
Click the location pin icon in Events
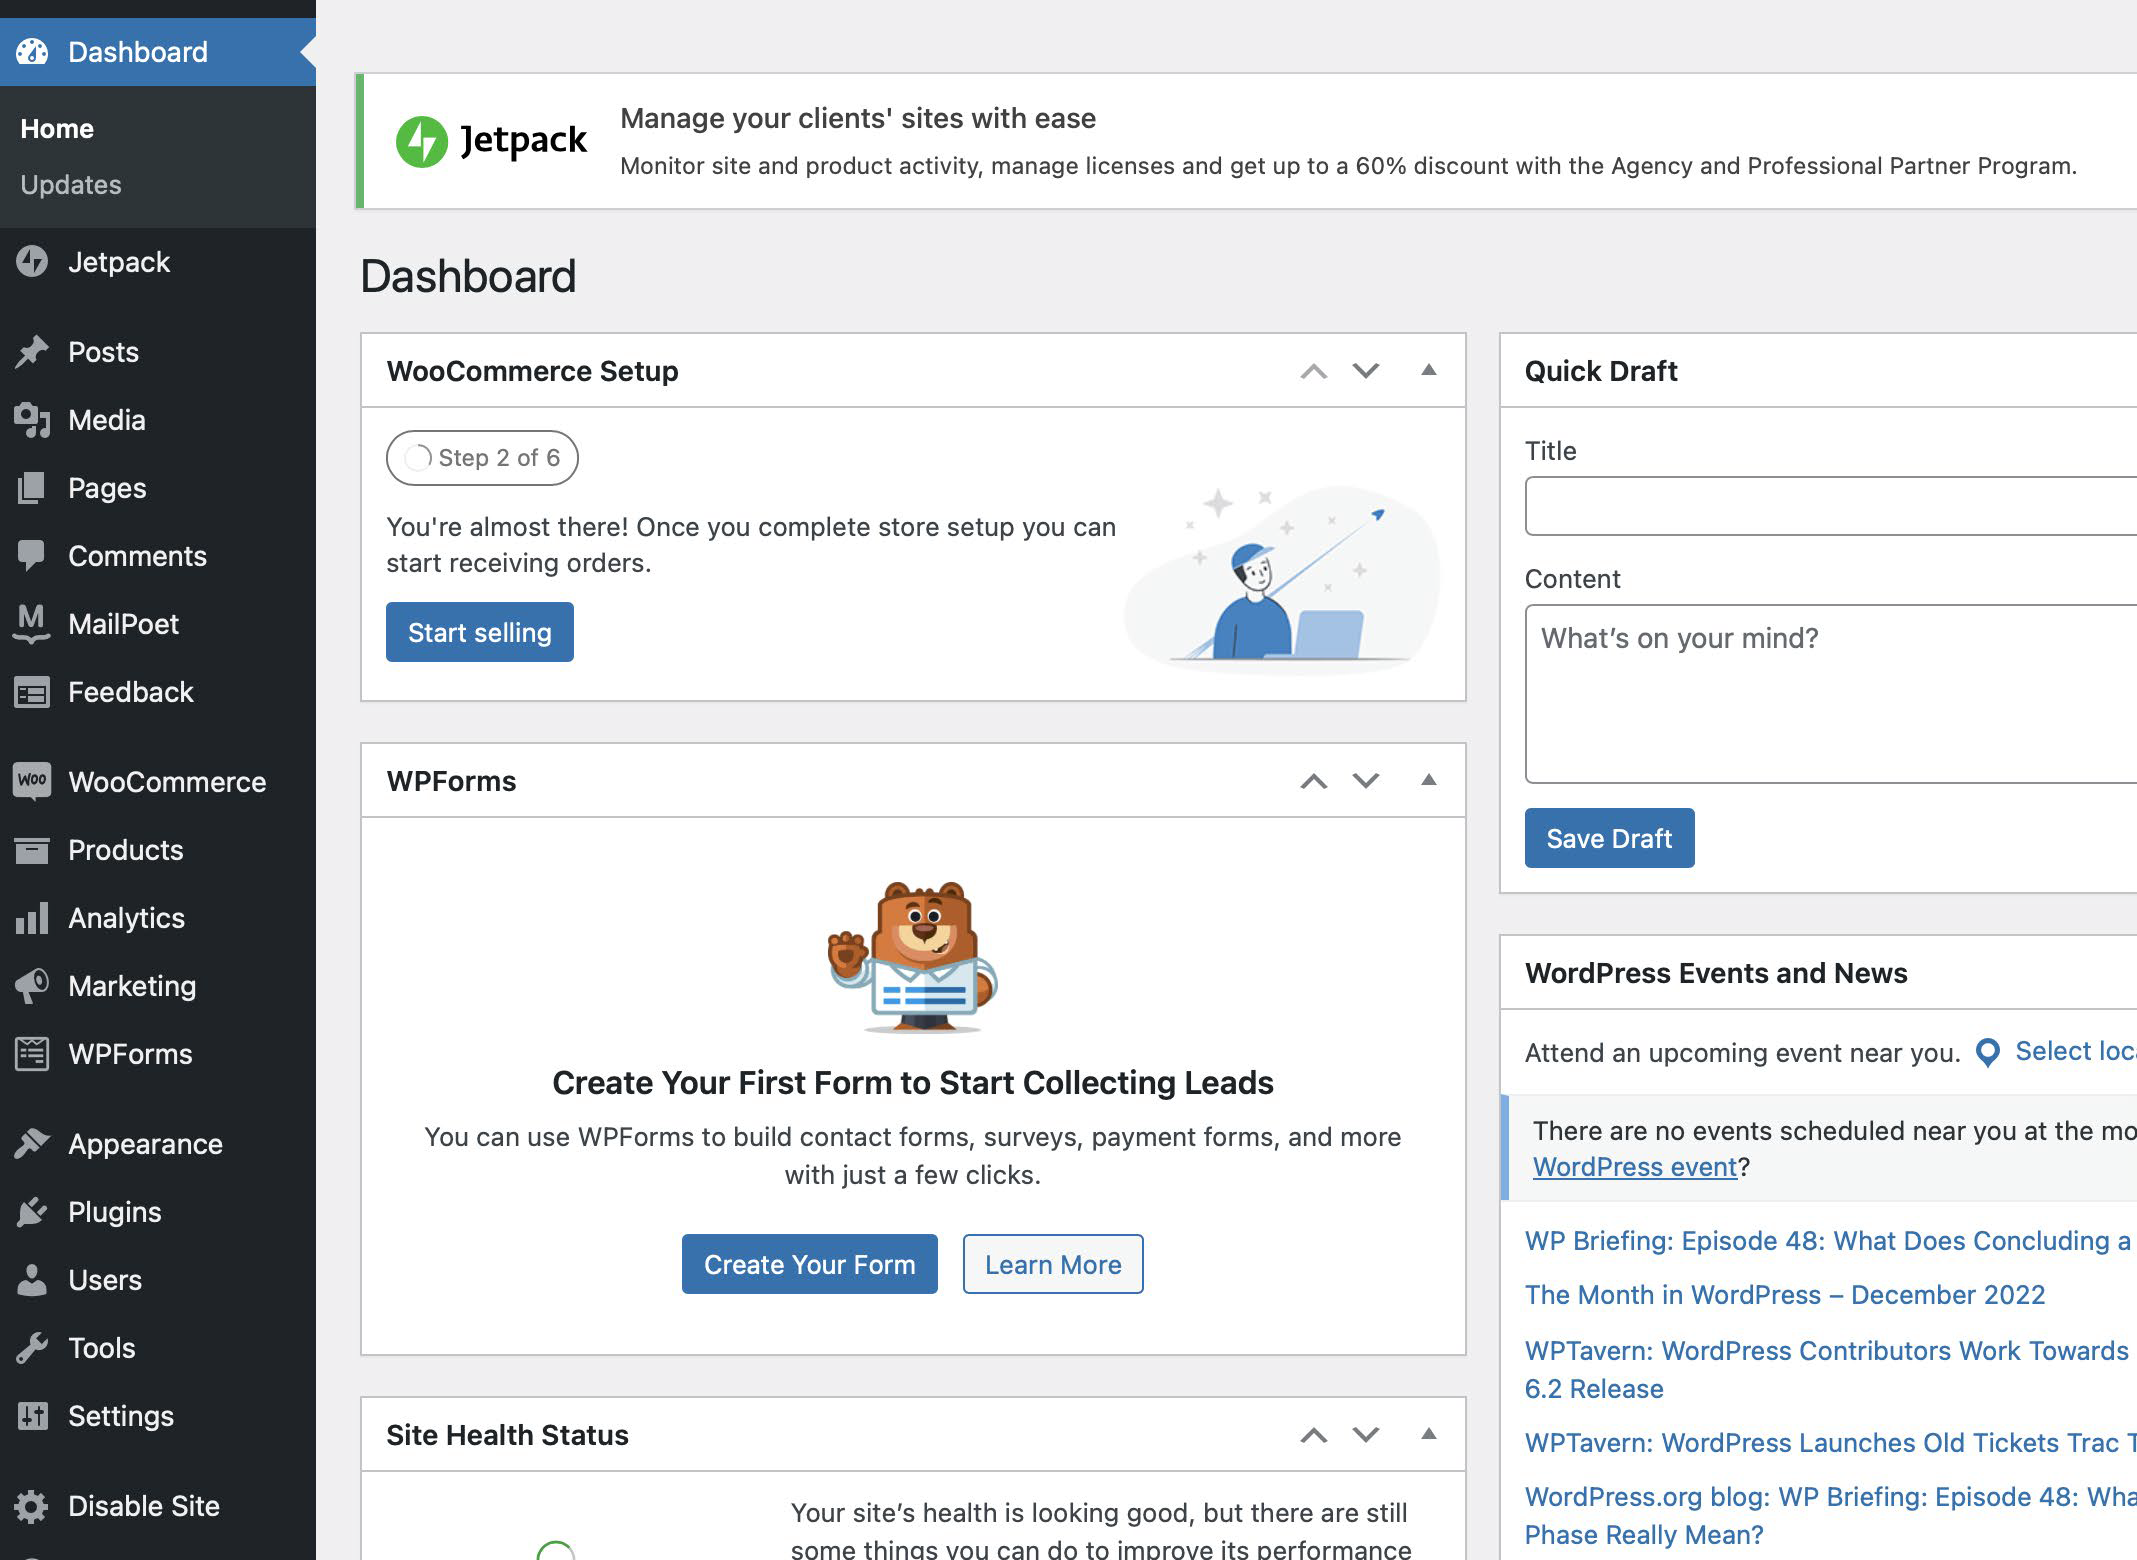[1988, 1052]
